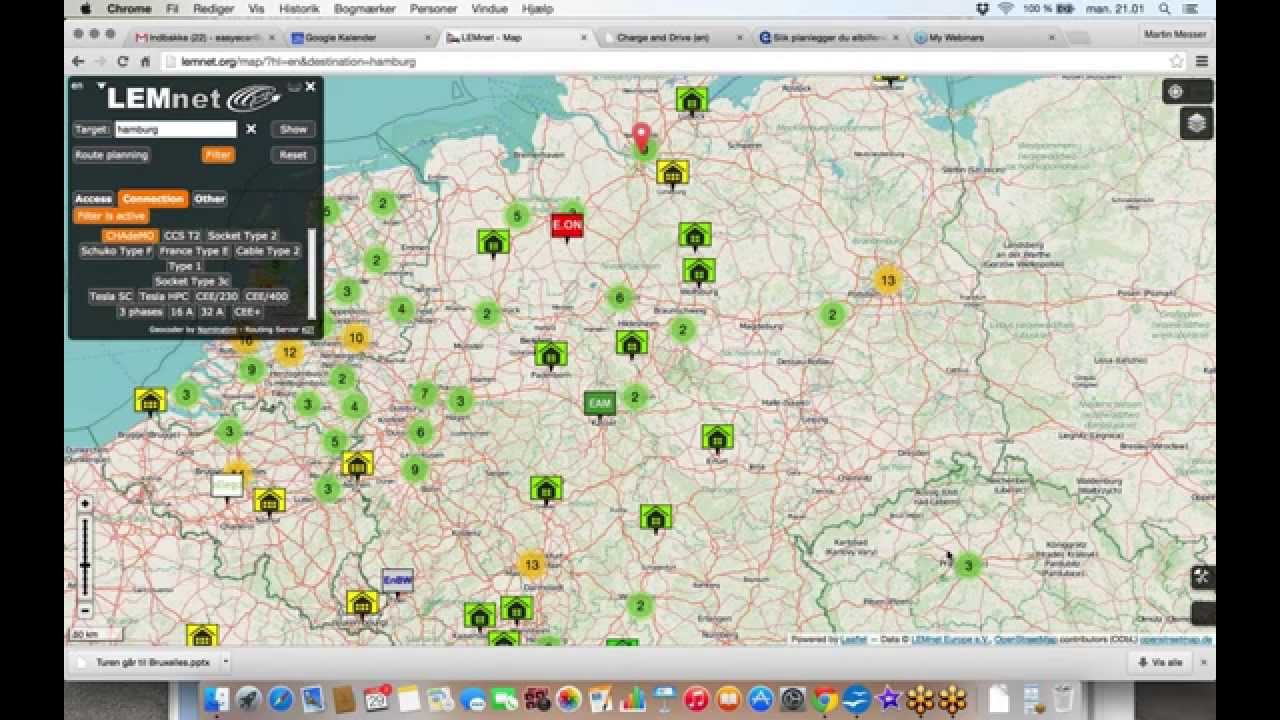Screen dimensions: 1280x720
Task: Click the zoom out minus button
Action: point(85,610)
